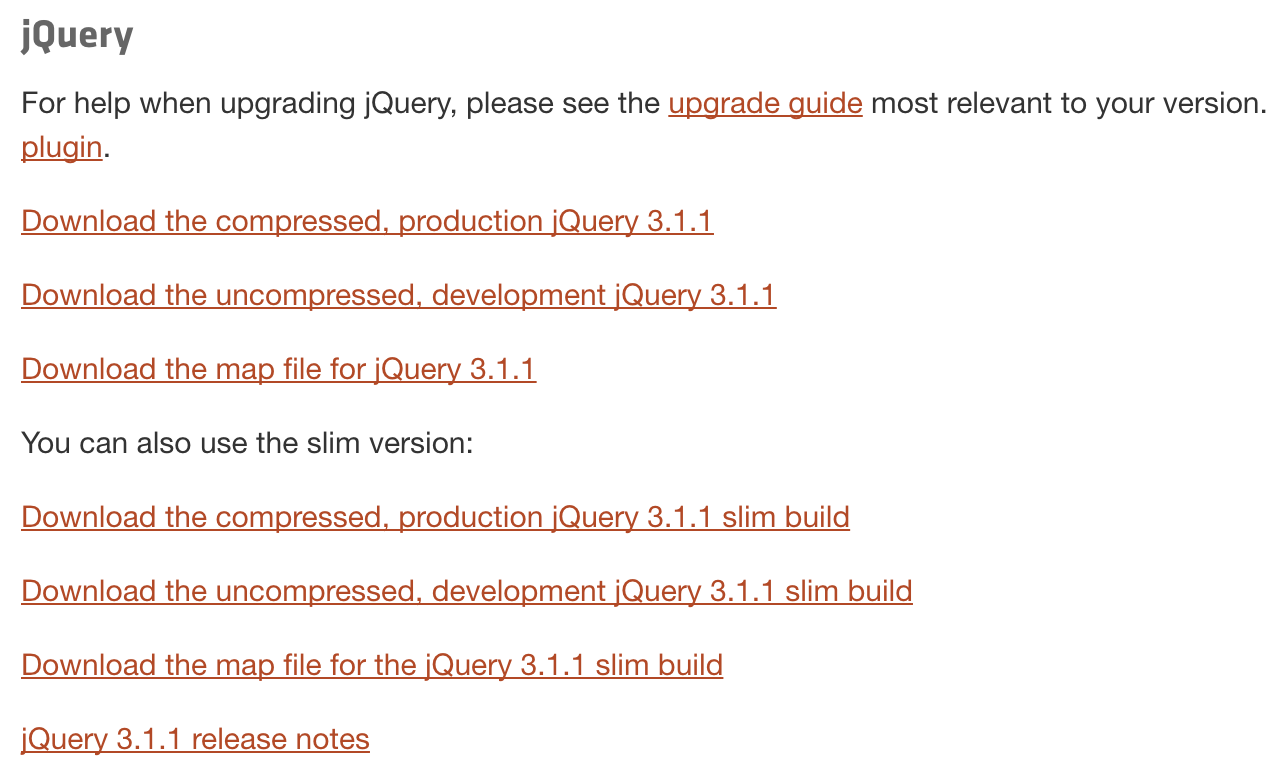Follow the plugin link
The height and width of the screenshot is (782, 1274).
point(61,147)
